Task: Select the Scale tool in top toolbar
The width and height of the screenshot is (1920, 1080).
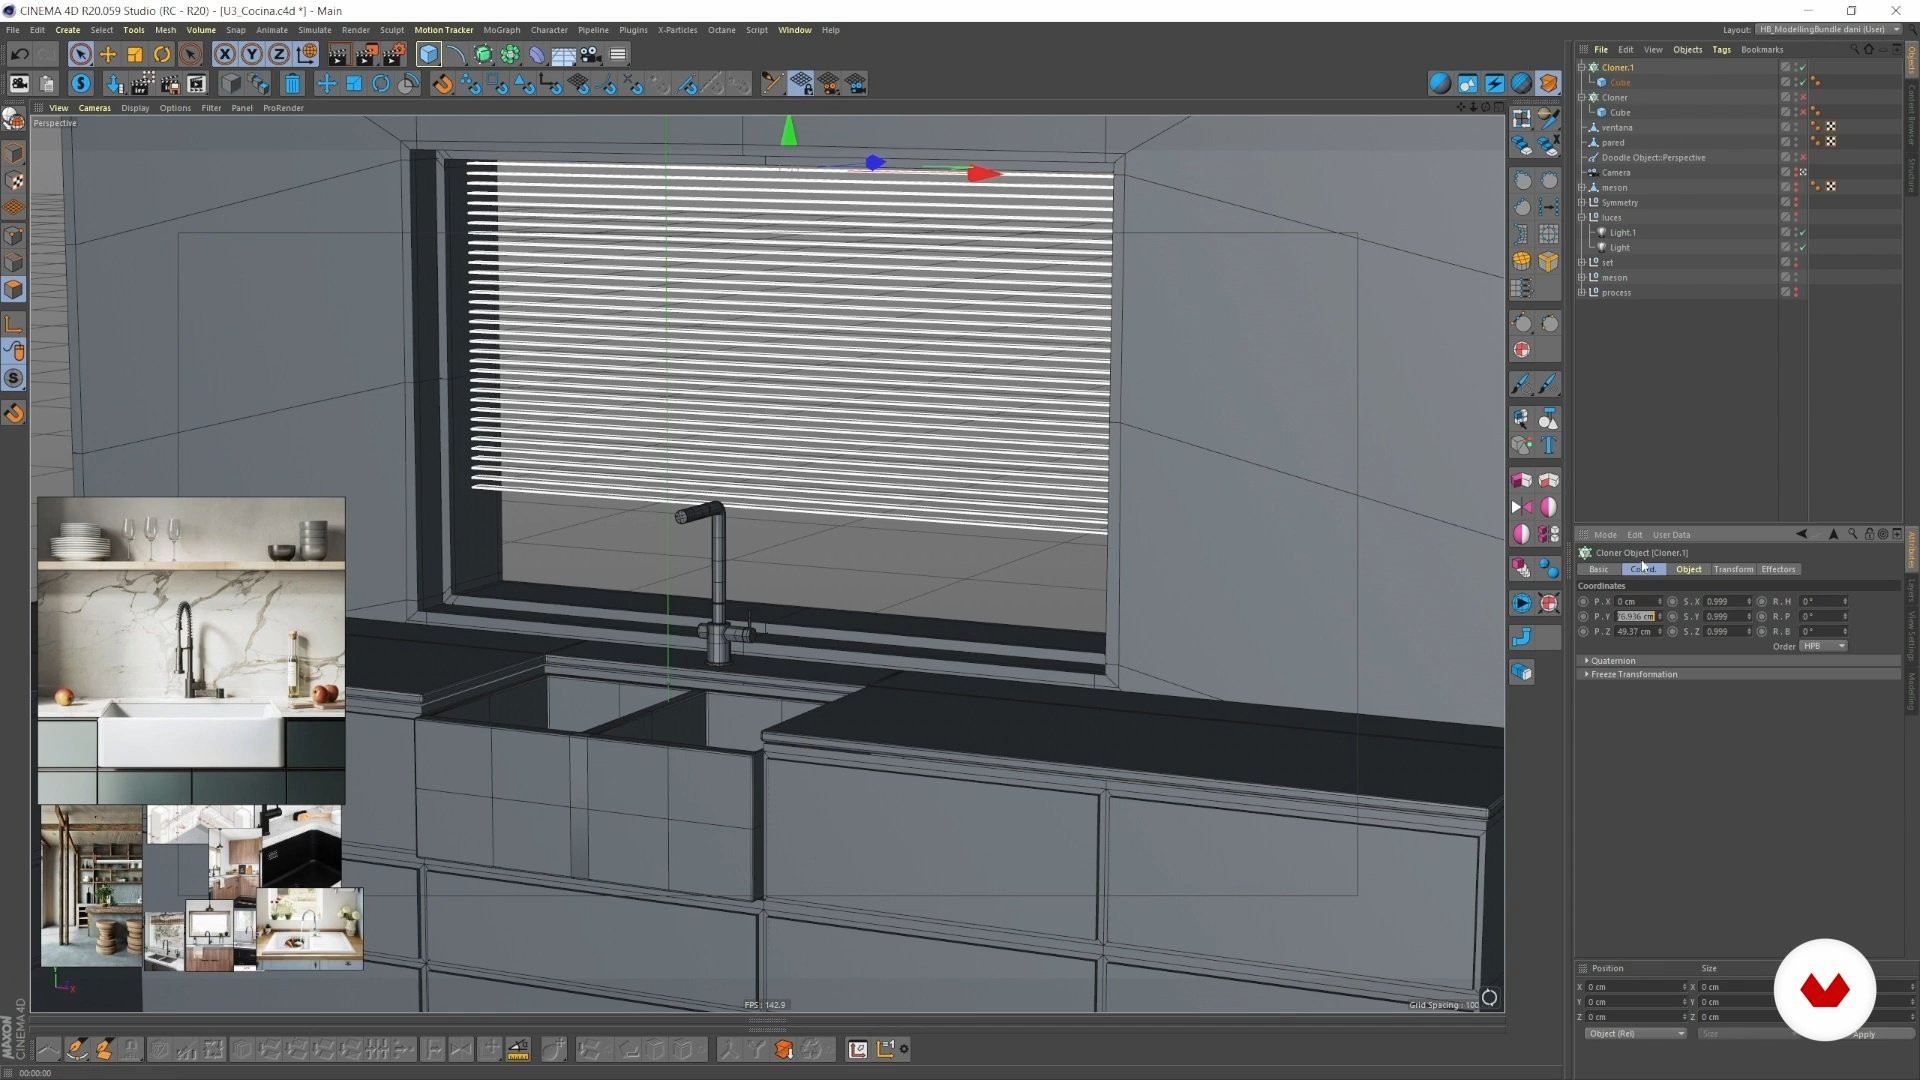Action: pyautogui.click(x=135, y=54)
